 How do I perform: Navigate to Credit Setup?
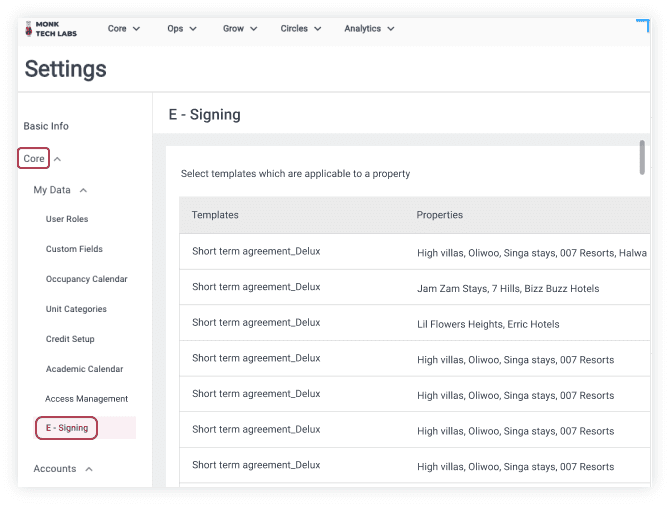pyautogui.click(x=70, y=339)
